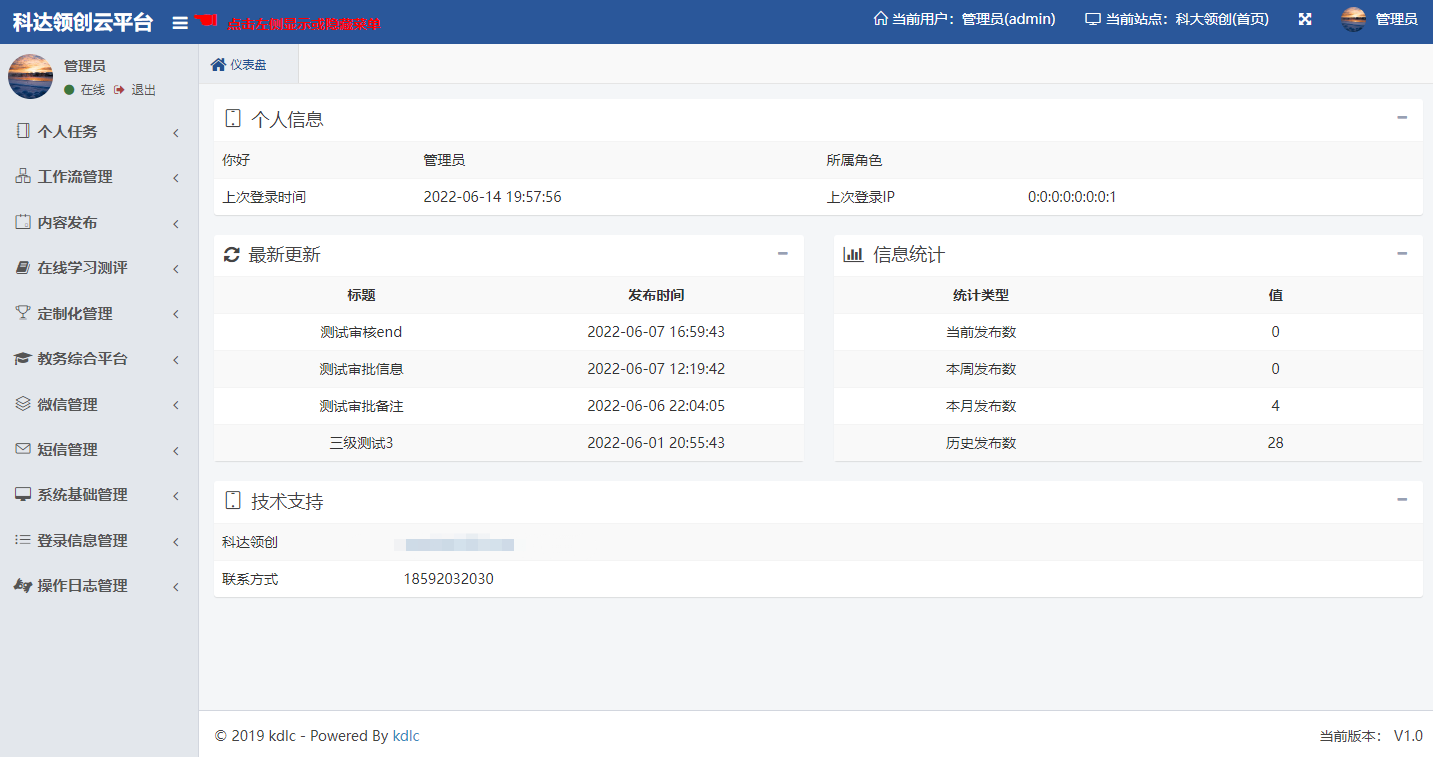Image resolution: width=1433 pixels, height=757 pixels.
Task: Click the 定制化管理 trophy icon
Action: 23,313
